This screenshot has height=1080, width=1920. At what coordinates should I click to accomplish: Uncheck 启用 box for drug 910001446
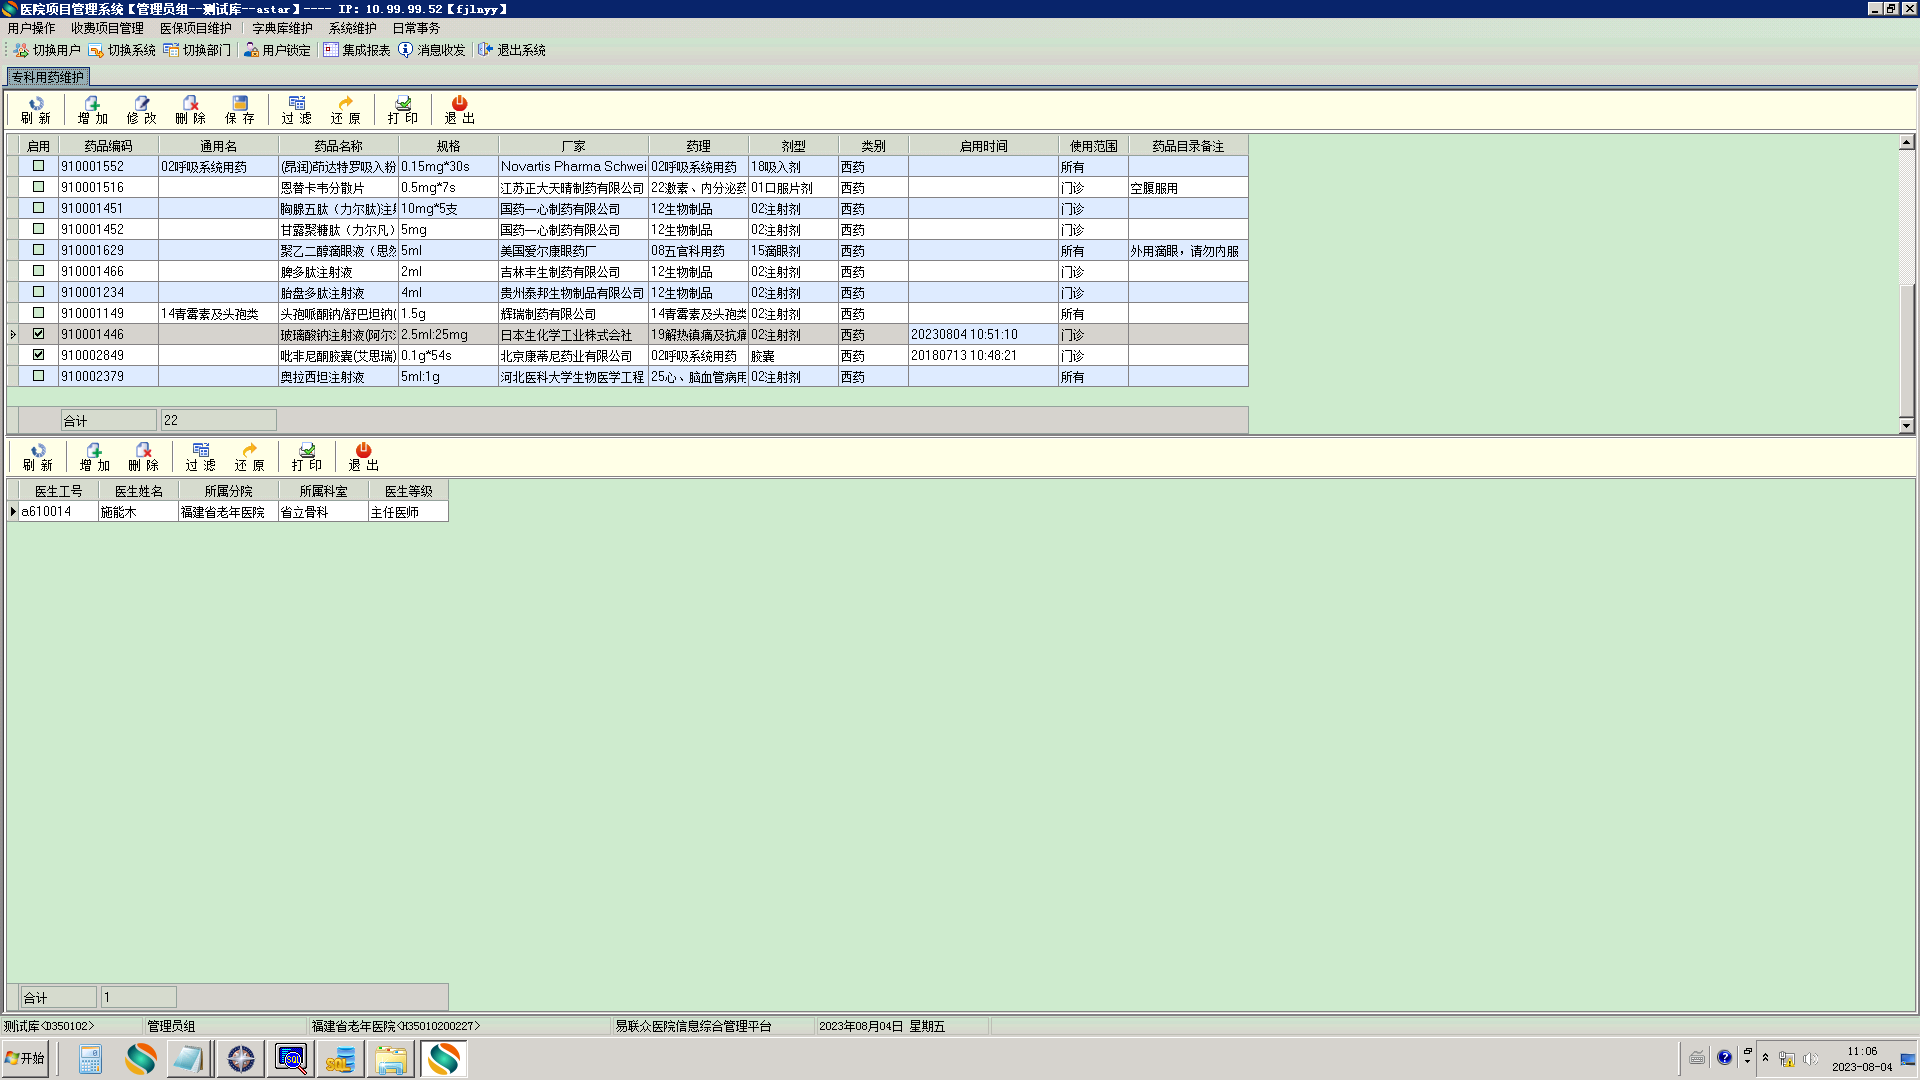coord(38,334)
